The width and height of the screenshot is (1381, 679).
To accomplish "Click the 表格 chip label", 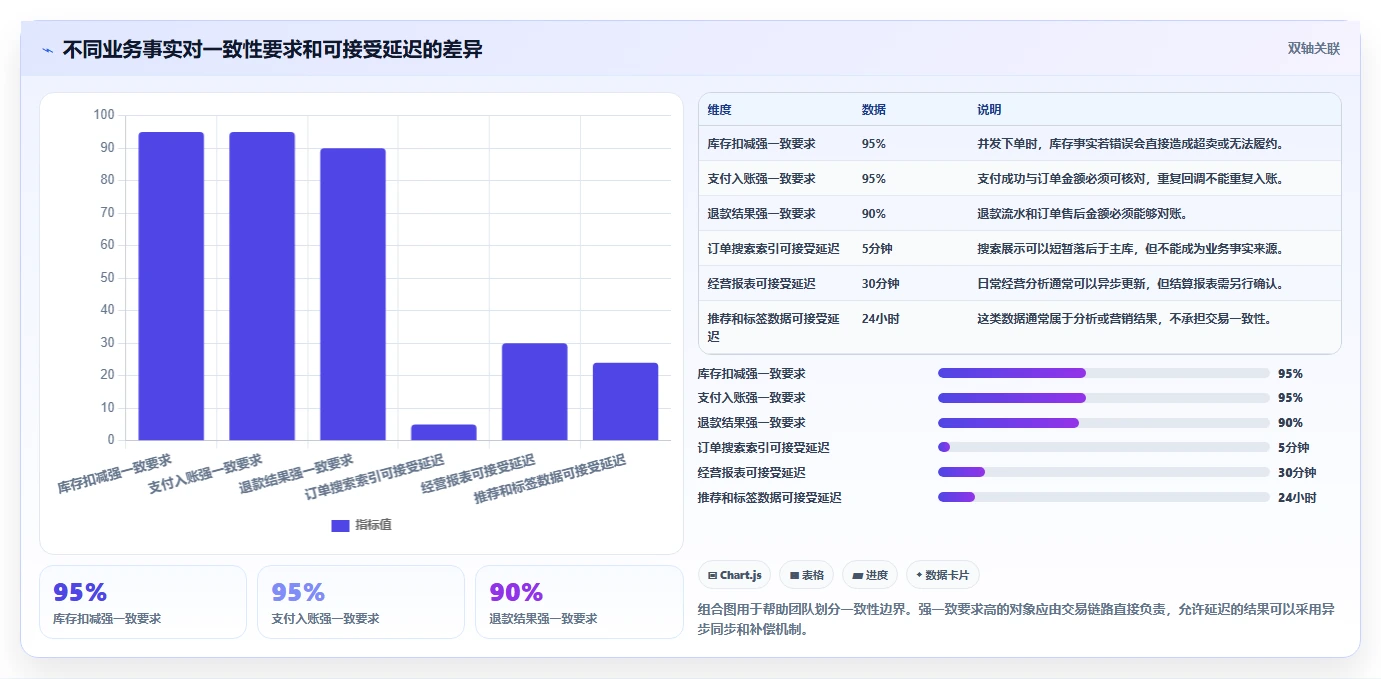I will coord(812,575).
